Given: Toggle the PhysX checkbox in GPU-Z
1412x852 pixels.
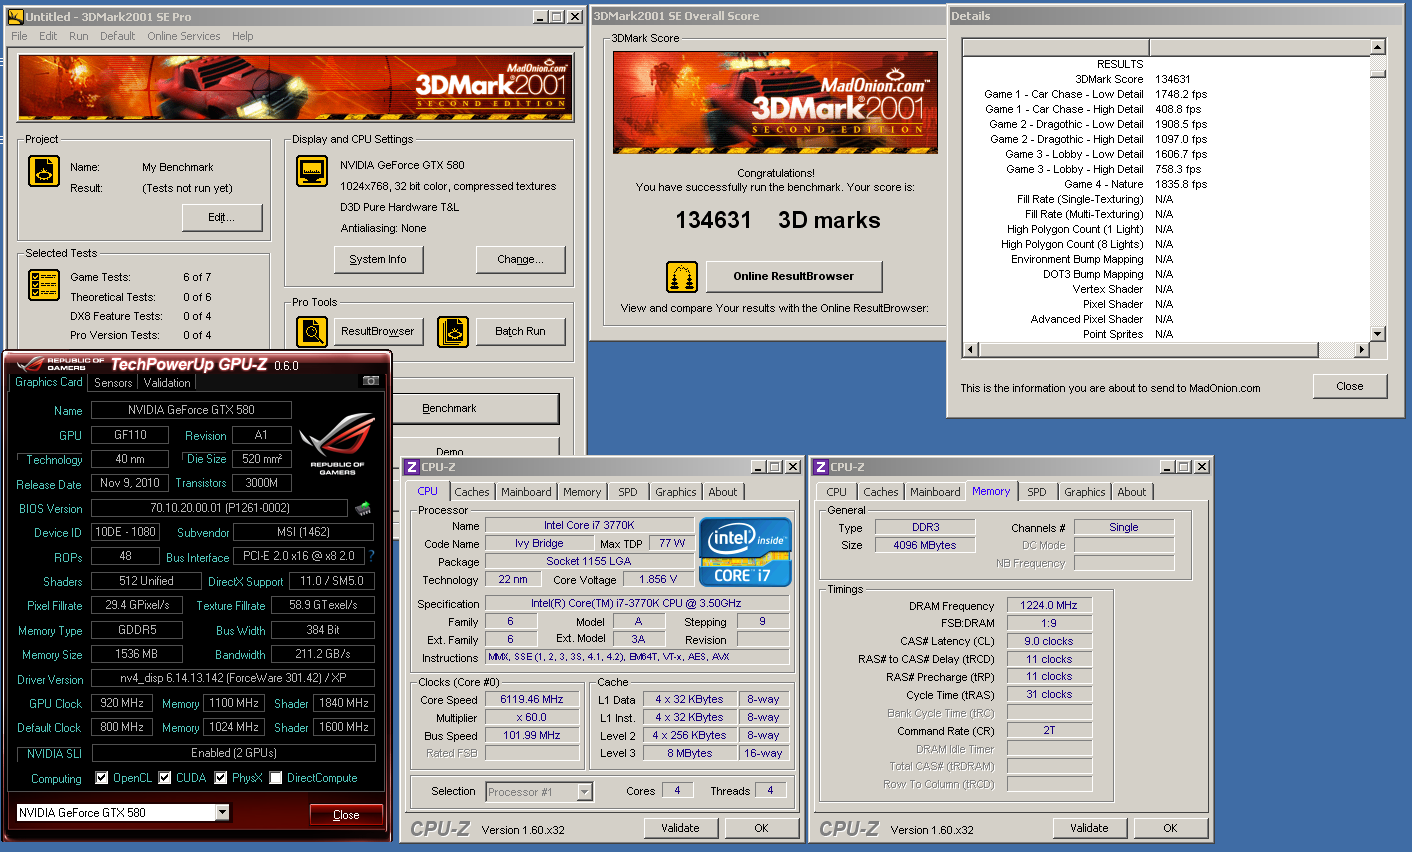Looking at the screenshot, I should tap(221, 777).
